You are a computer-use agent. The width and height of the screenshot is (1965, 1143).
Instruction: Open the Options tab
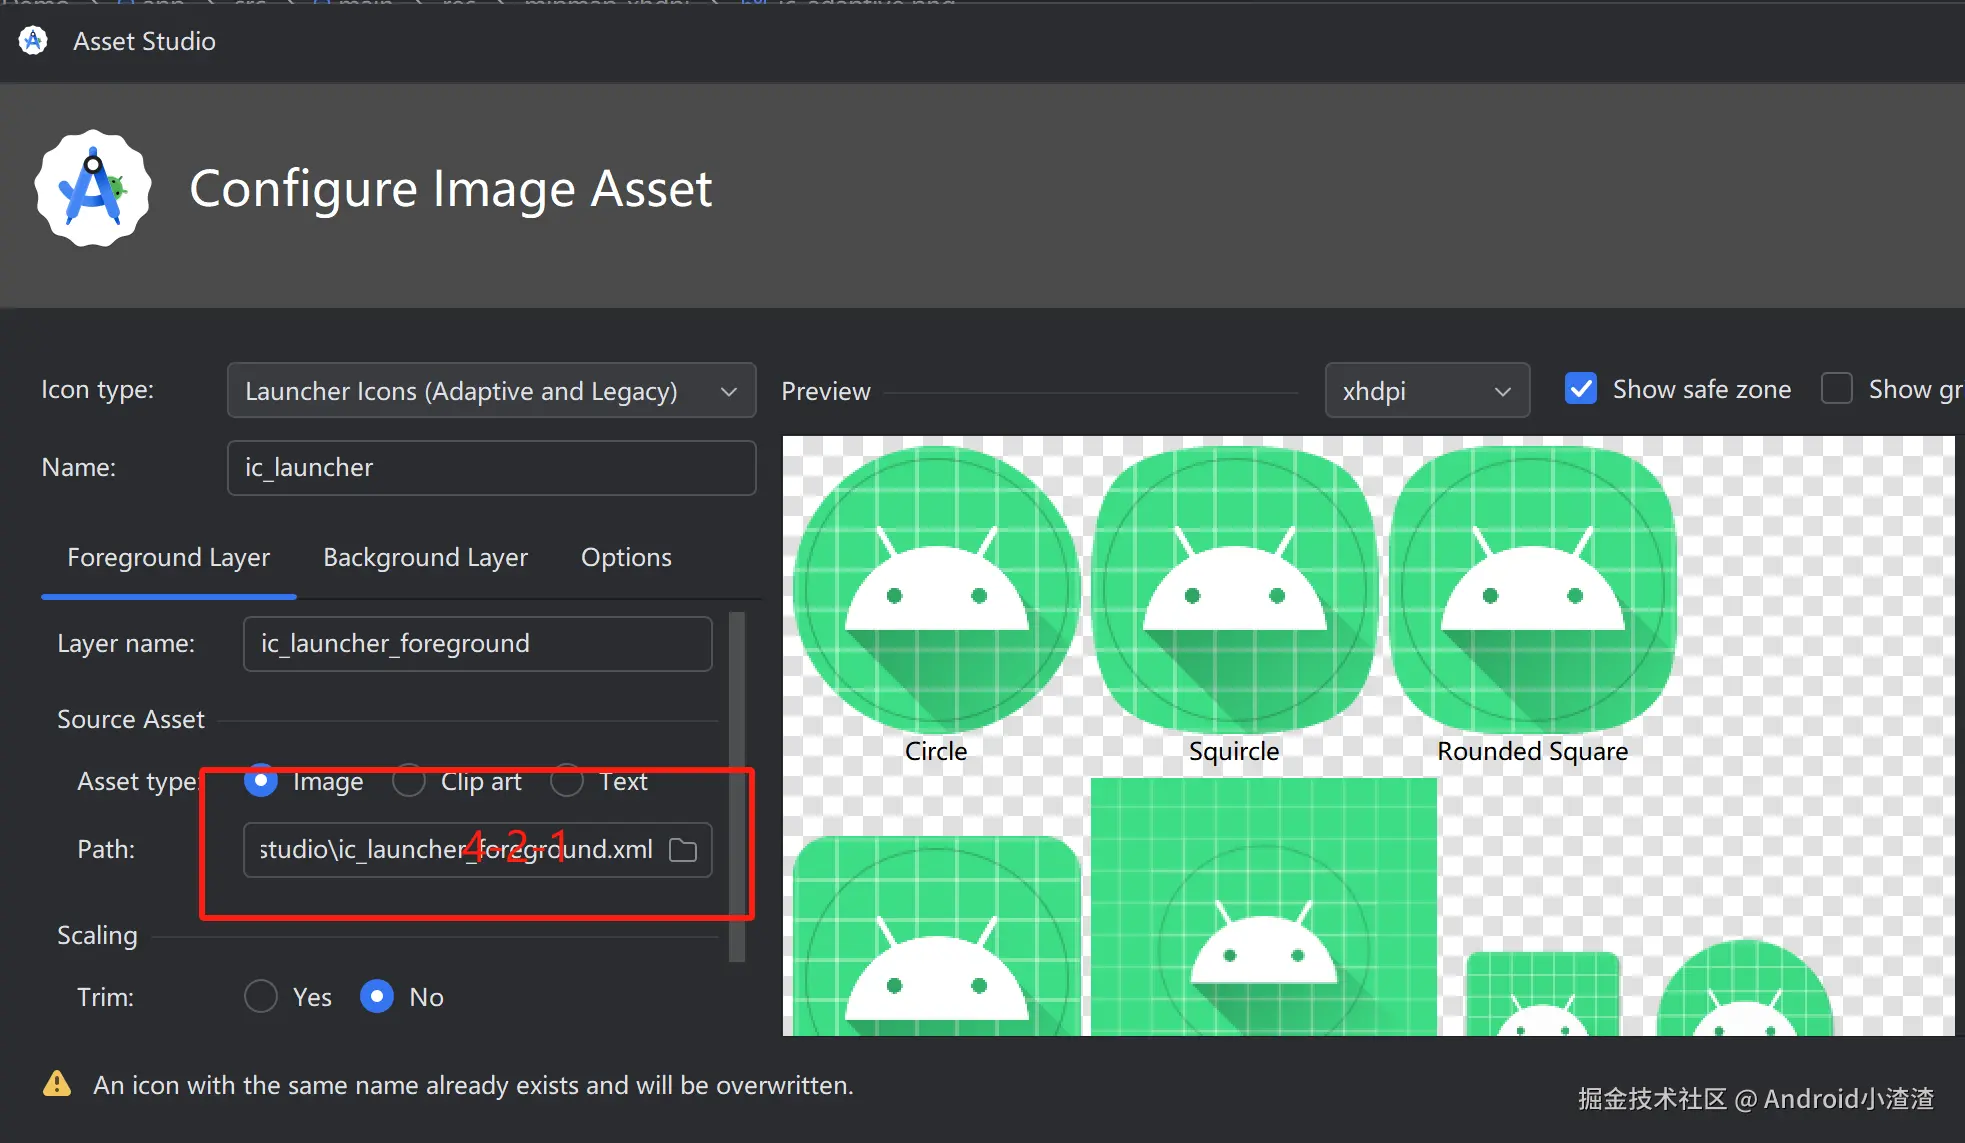click(626, 557)
